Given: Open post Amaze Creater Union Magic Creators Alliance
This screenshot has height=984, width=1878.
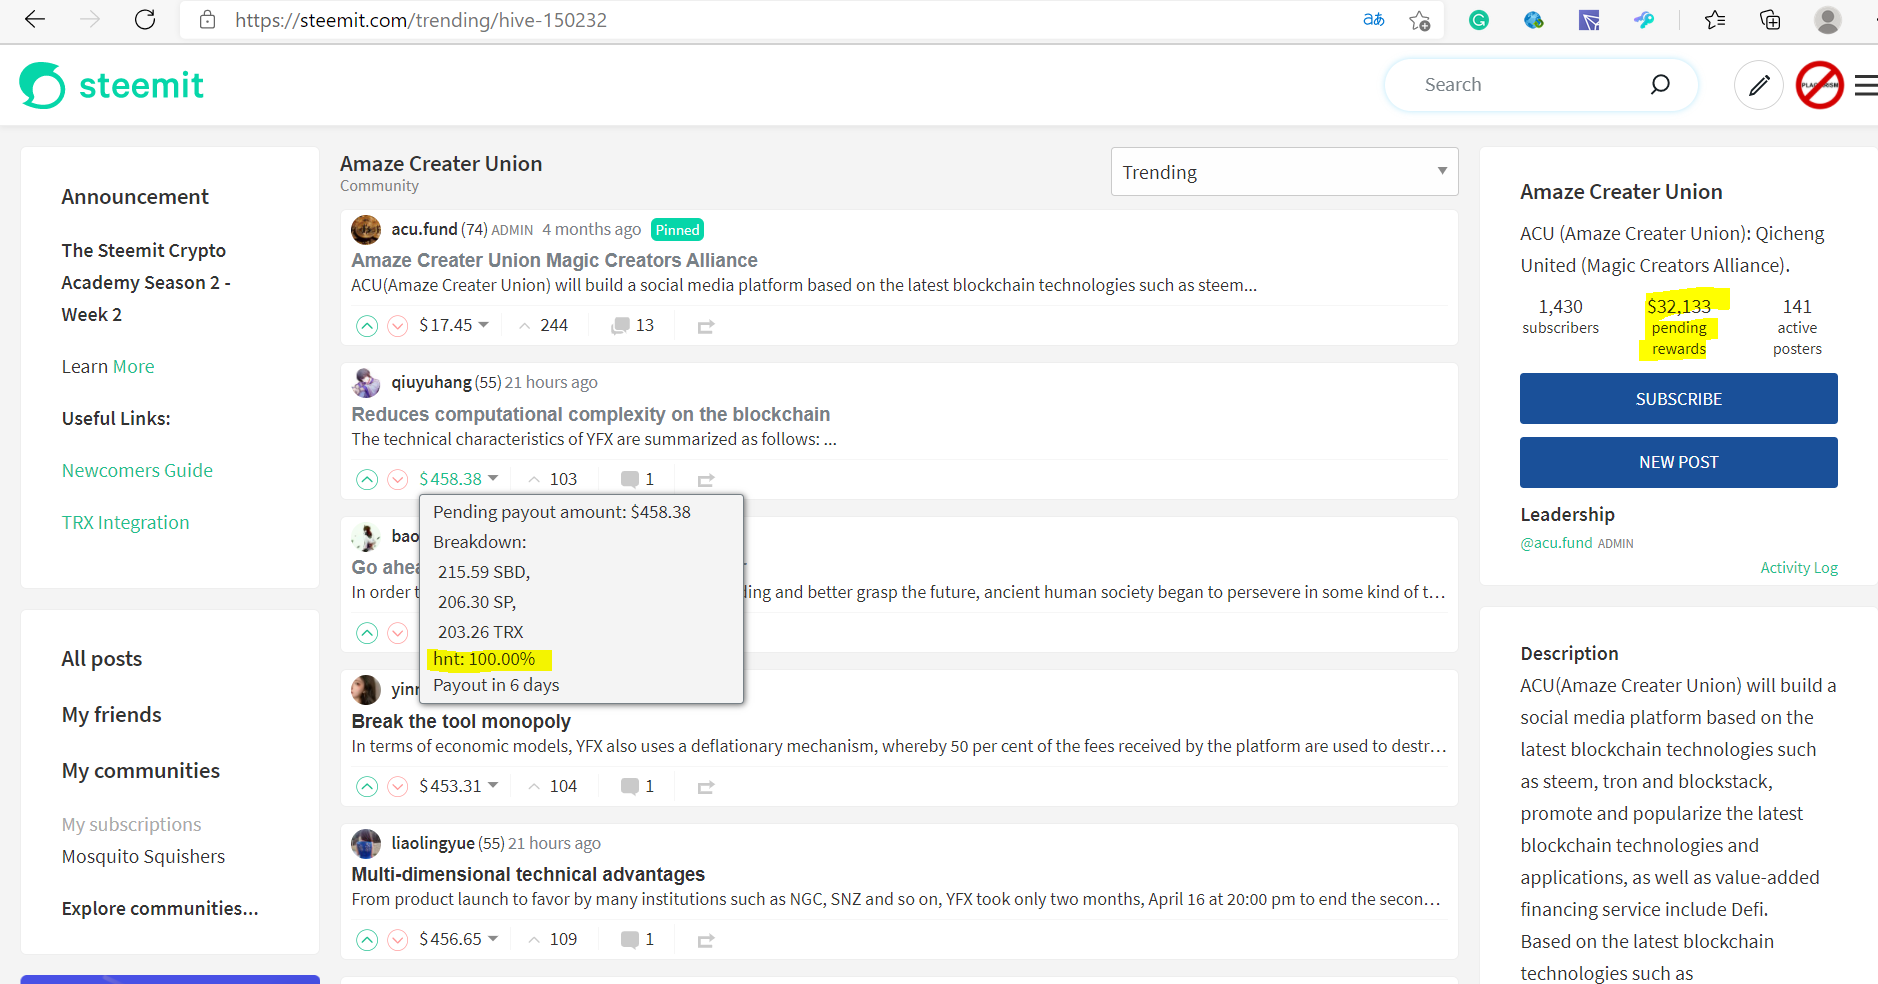Looking at the screenshot, I should coord(555,260).
